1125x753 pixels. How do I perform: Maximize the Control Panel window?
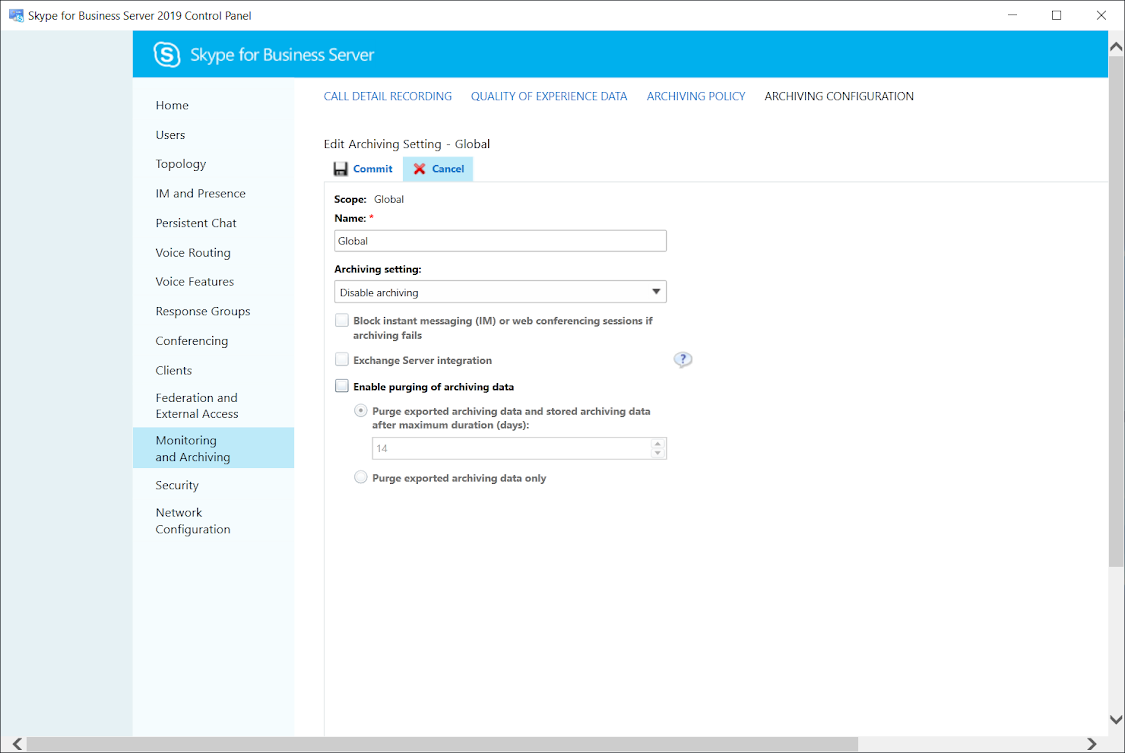pyautogui.click(x=1056, y=15)
